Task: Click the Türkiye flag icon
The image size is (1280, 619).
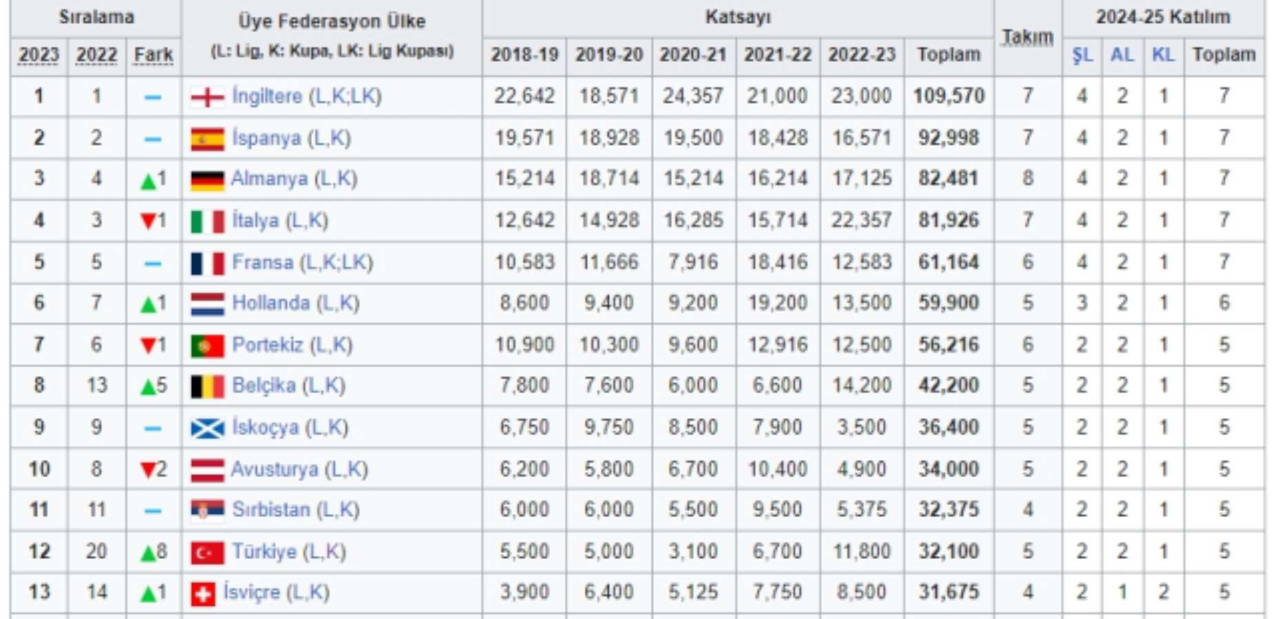Action: pos(207,552)
